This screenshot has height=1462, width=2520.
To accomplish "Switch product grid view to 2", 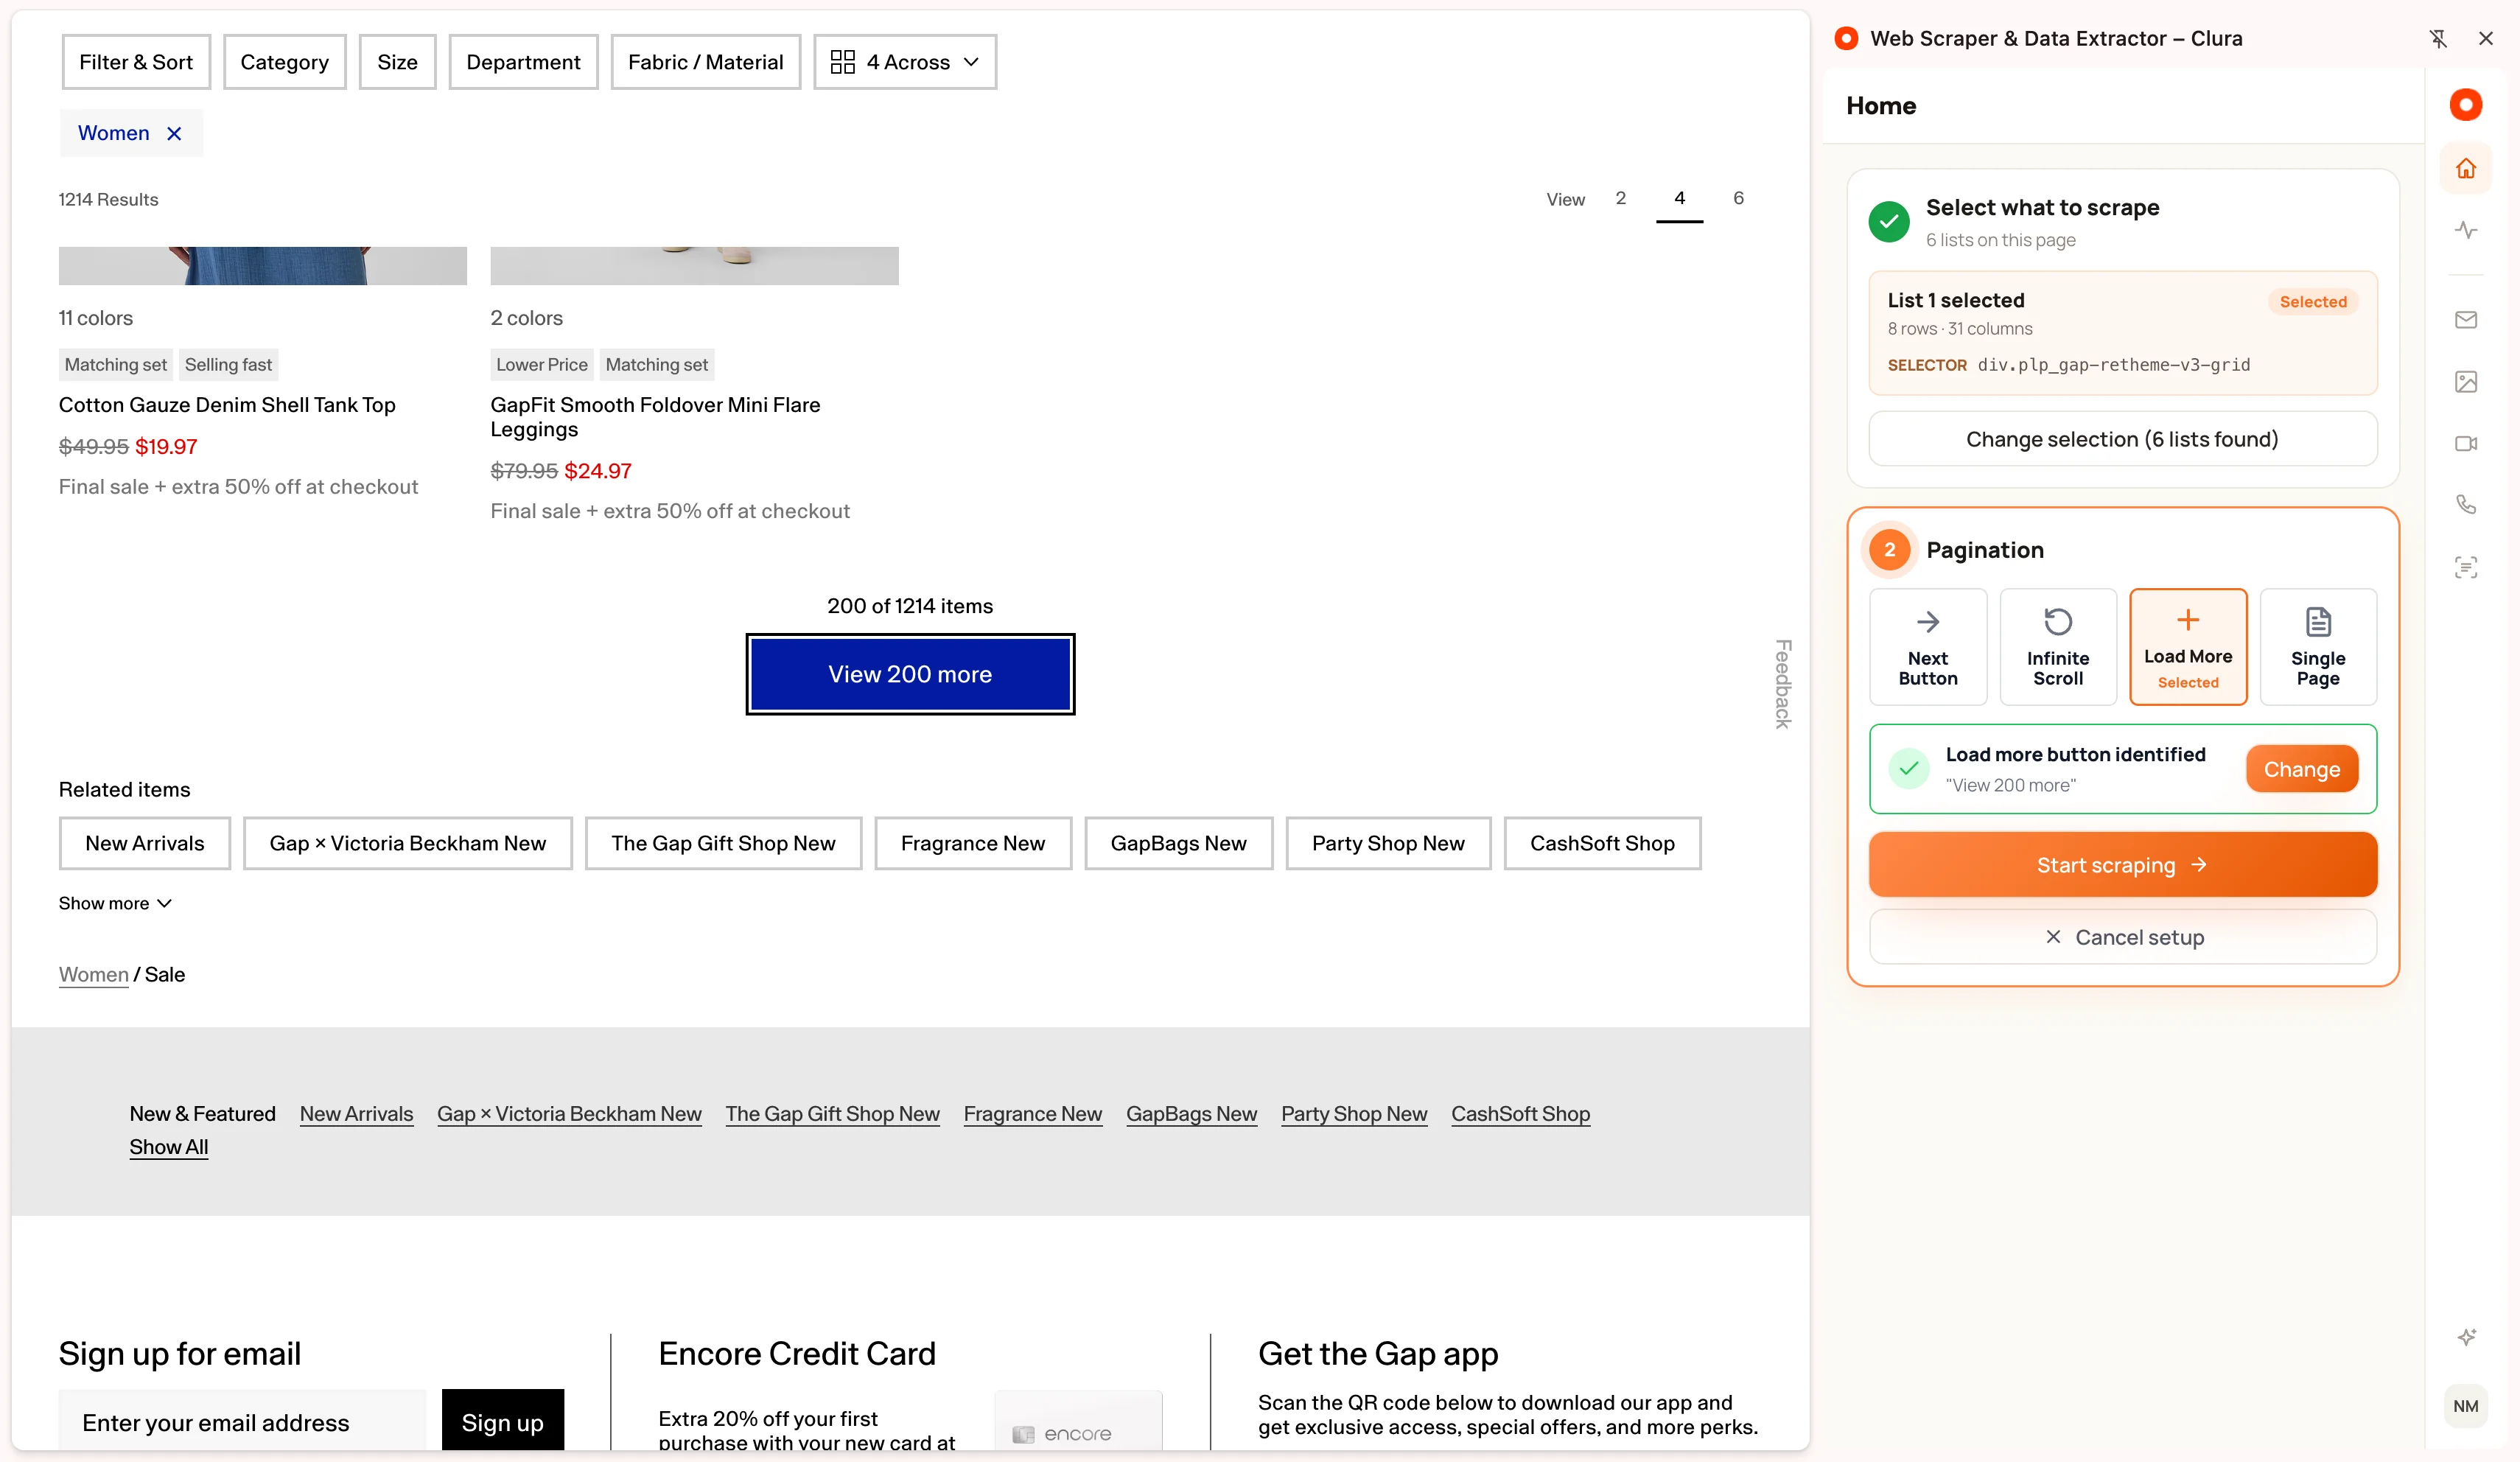I will 1620,198.
